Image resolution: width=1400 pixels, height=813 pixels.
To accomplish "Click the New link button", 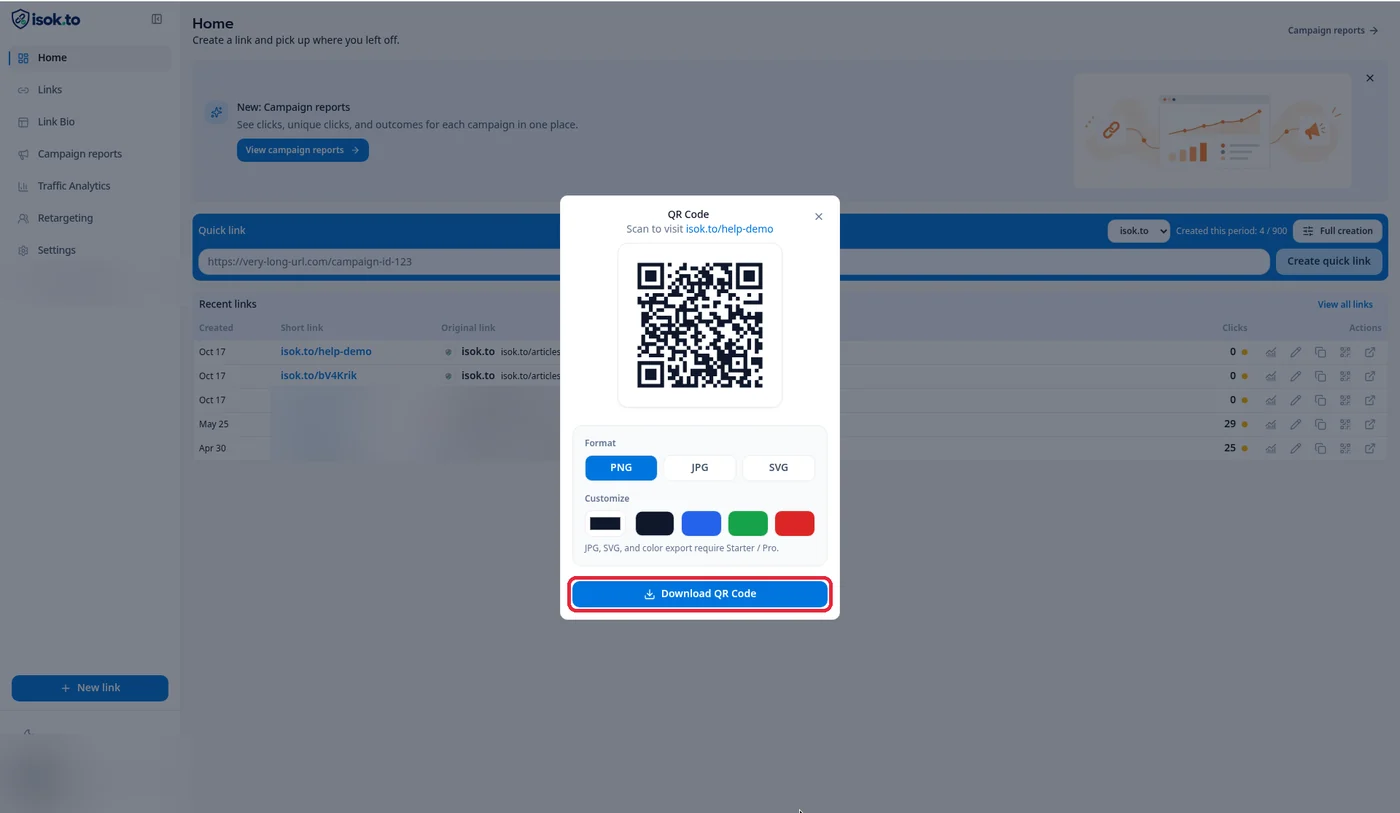I will [x=90, y=688].
